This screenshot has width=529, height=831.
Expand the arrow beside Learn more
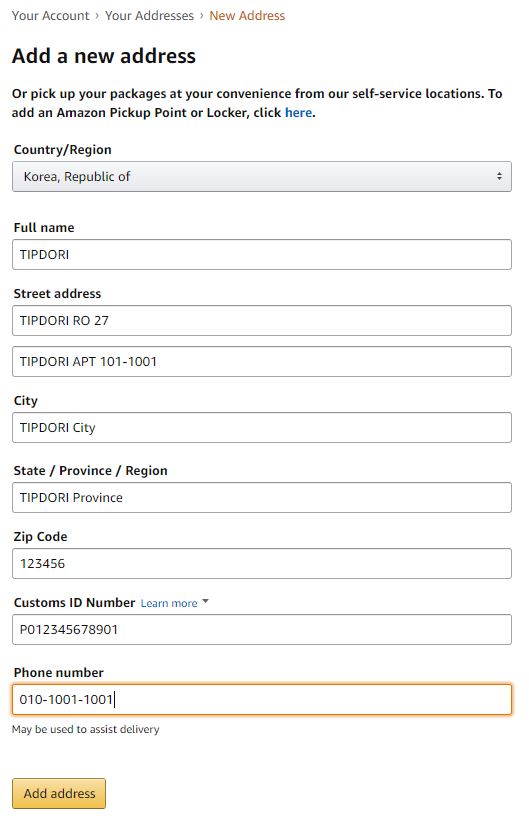click(x=206, y=602)
